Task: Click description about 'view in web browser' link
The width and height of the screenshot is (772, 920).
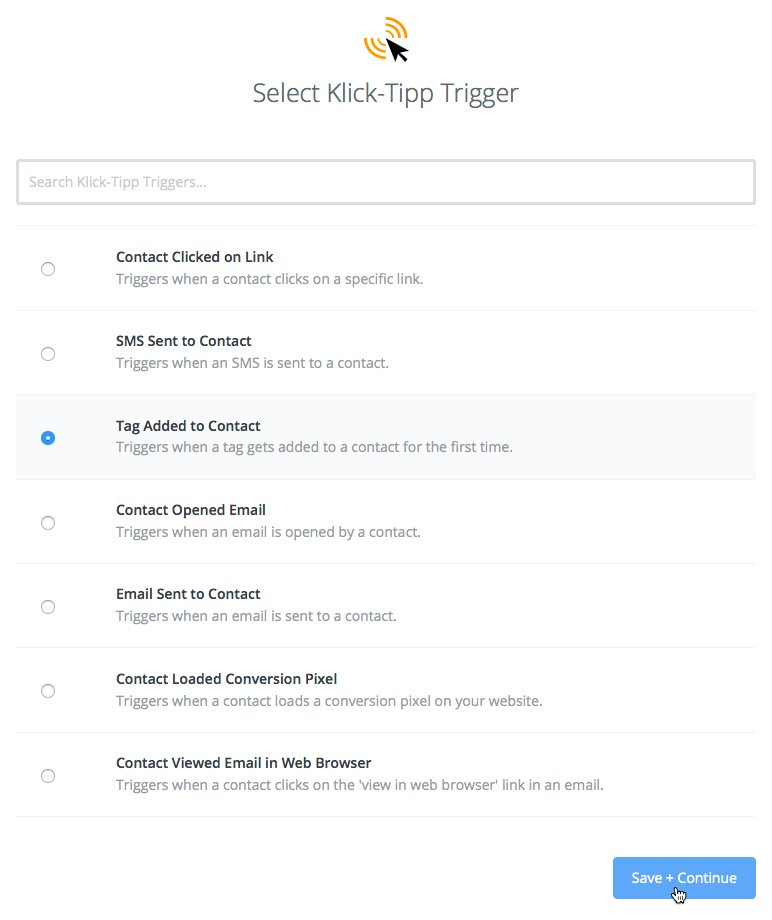Action: tap(360, 785)
